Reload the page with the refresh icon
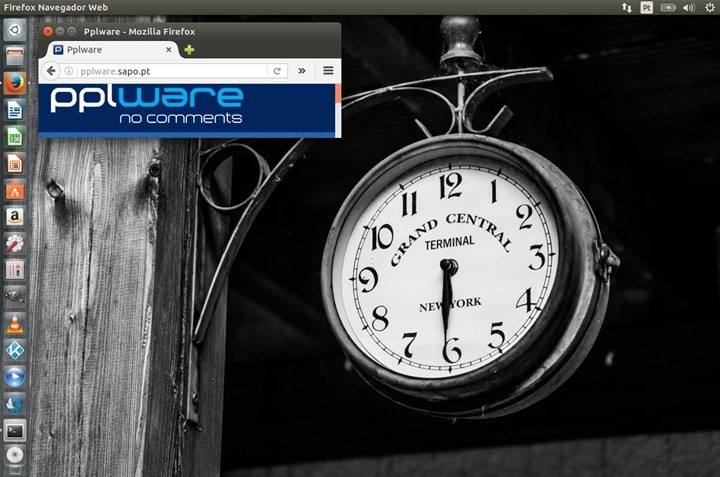This screenshot has width=720, height=477. point(277,71)
